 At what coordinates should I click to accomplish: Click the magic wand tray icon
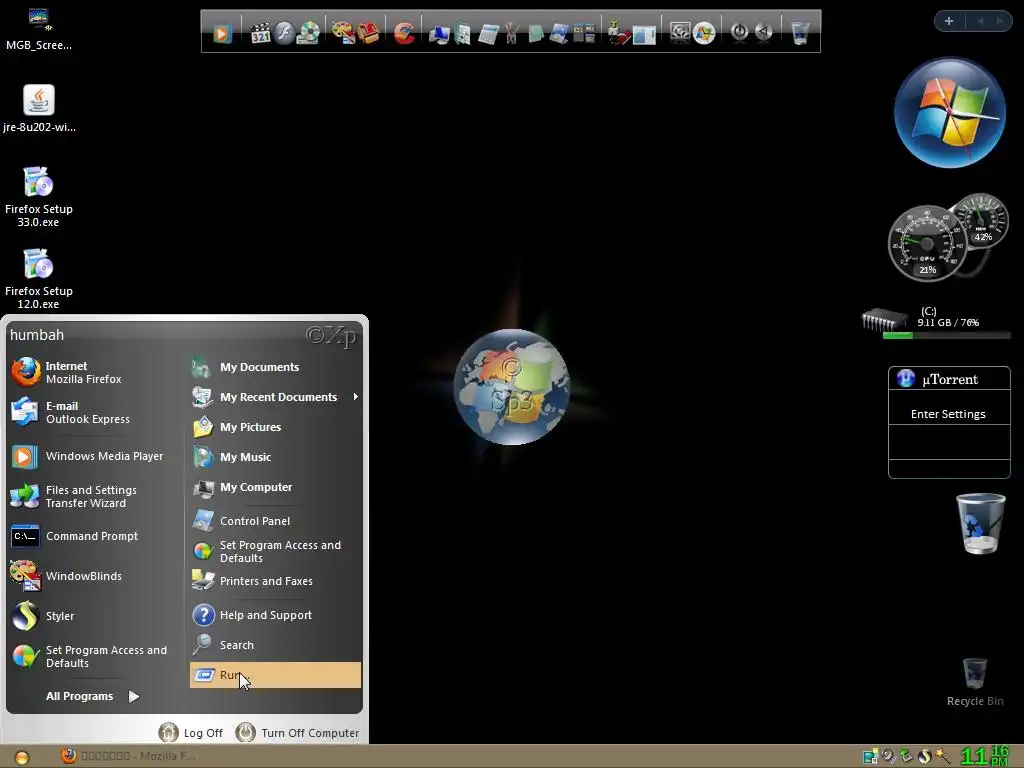[x=942, y=756]
